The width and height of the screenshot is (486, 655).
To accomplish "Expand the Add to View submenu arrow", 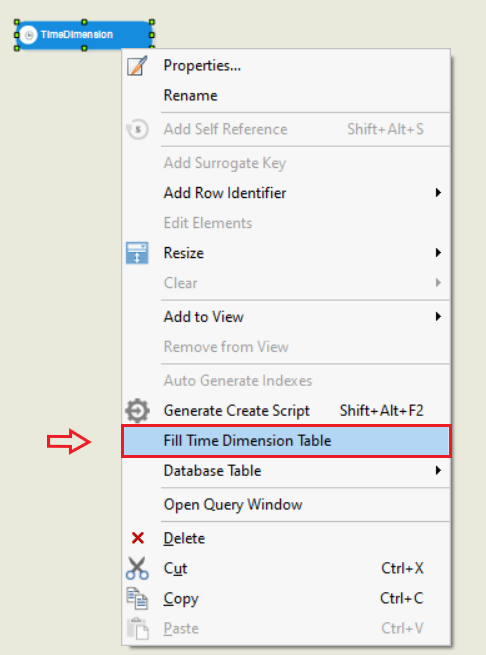I will click(438, 316).
